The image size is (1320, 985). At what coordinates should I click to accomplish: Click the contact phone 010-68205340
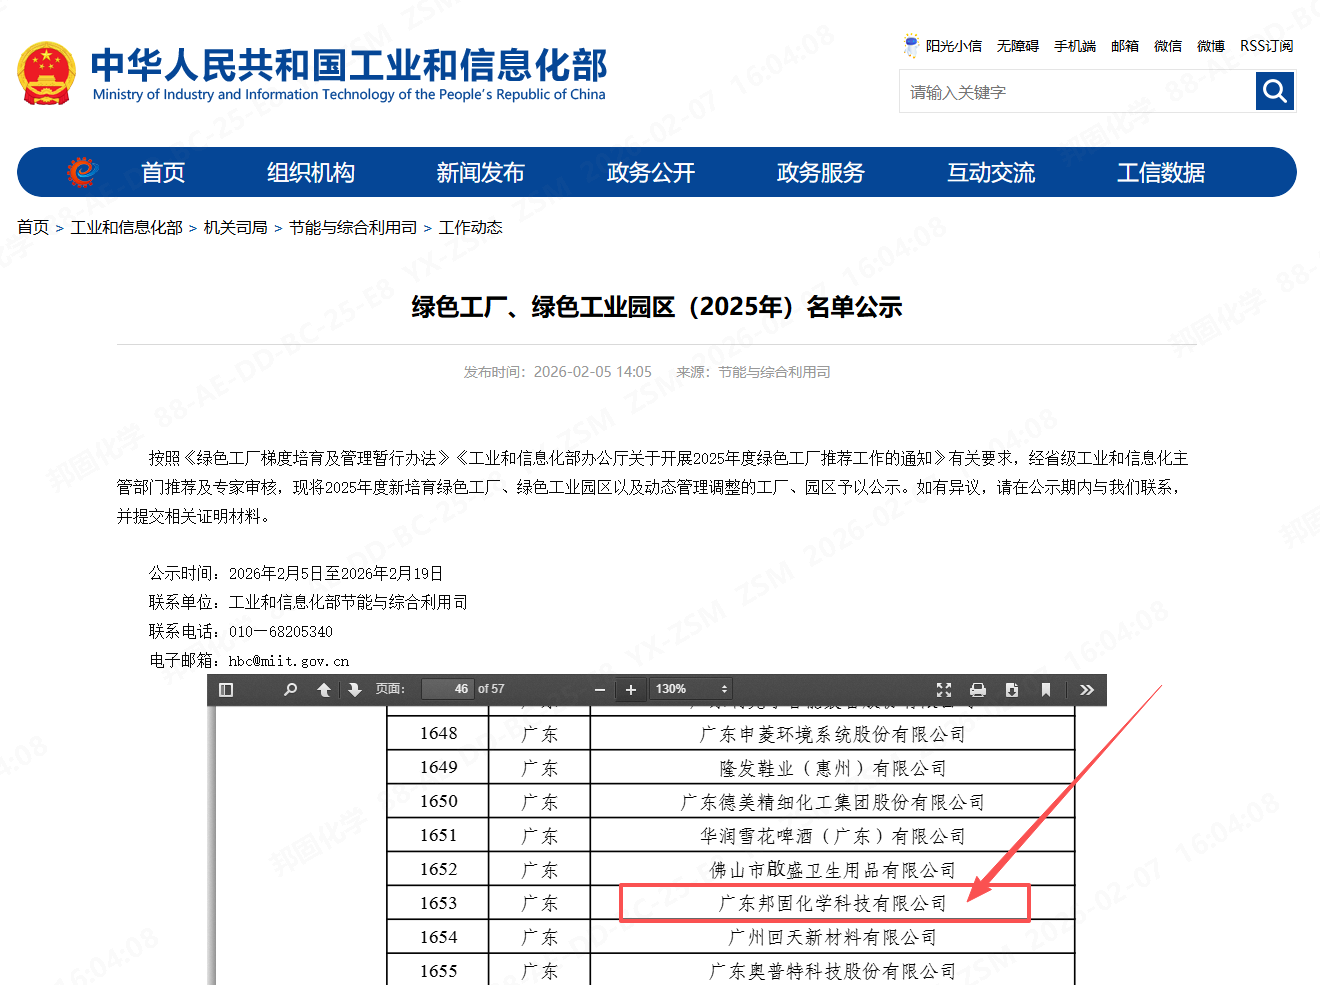click(281, 632)
